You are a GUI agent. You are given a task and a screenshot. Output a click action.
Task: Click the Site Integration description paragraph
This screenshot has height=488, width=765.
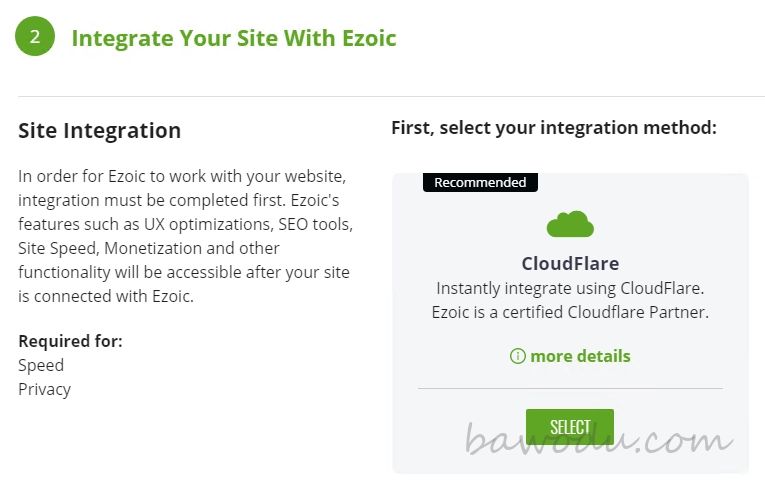click(185, 236)
